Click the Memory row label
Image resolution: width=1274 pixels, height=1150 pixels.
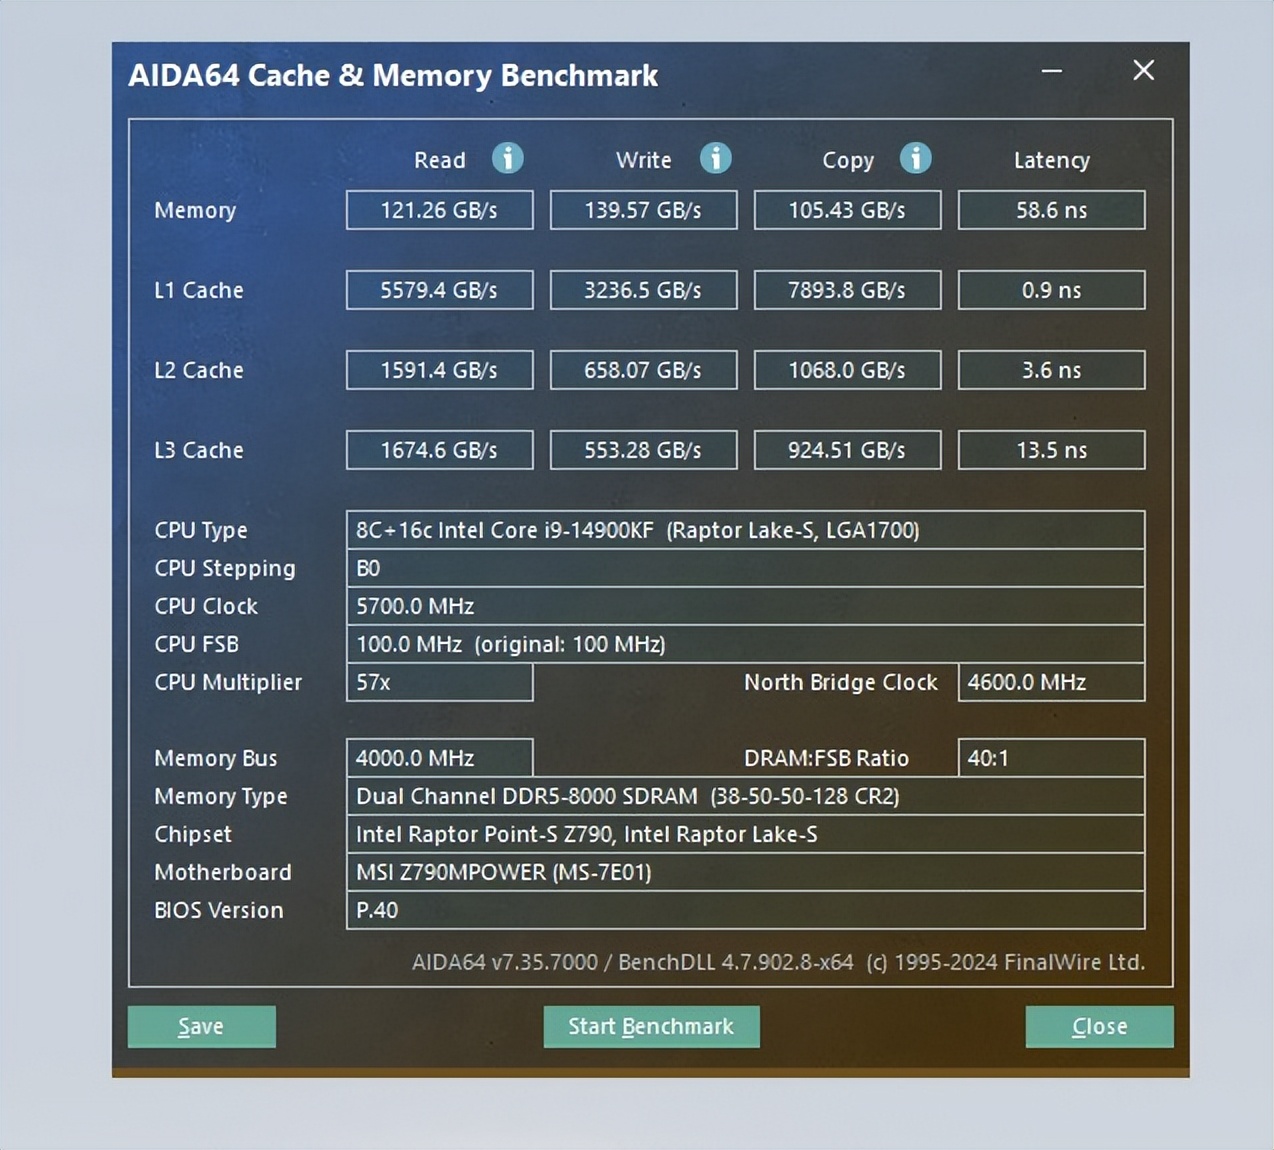tap(195, 211)
